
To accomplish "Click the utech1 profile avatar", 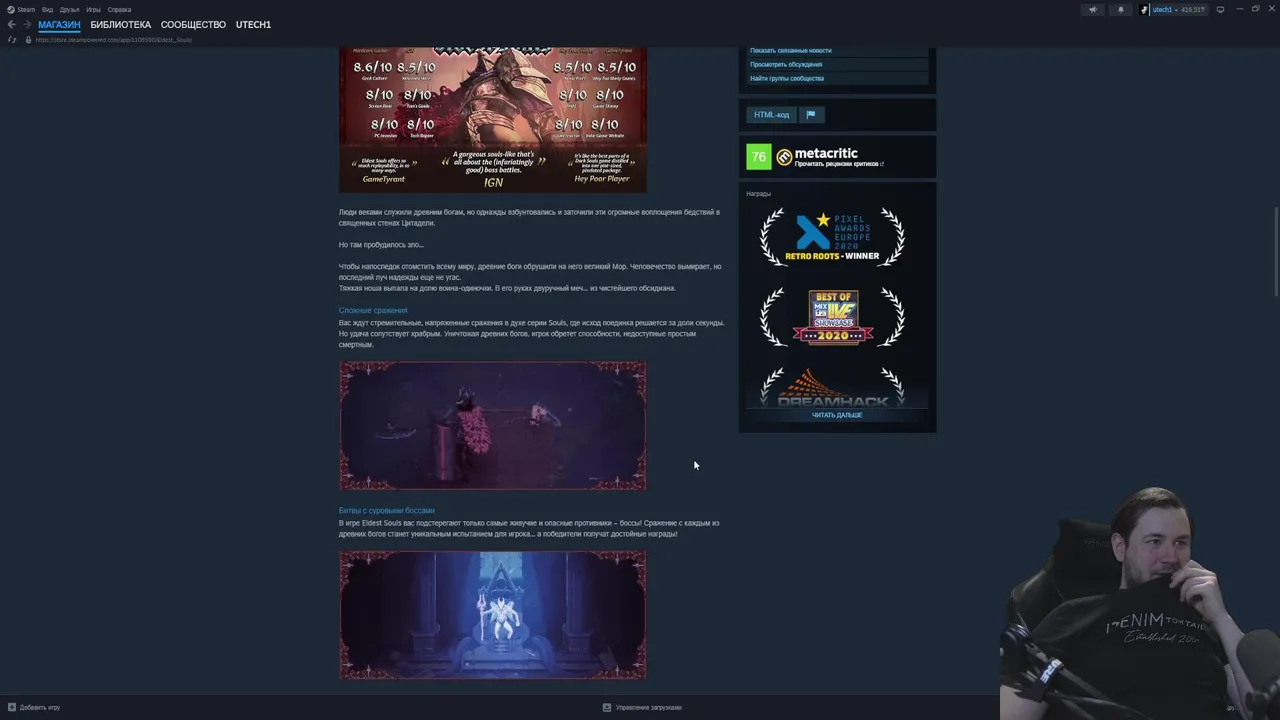I will pyautogui.click(x=1144, y=9).
